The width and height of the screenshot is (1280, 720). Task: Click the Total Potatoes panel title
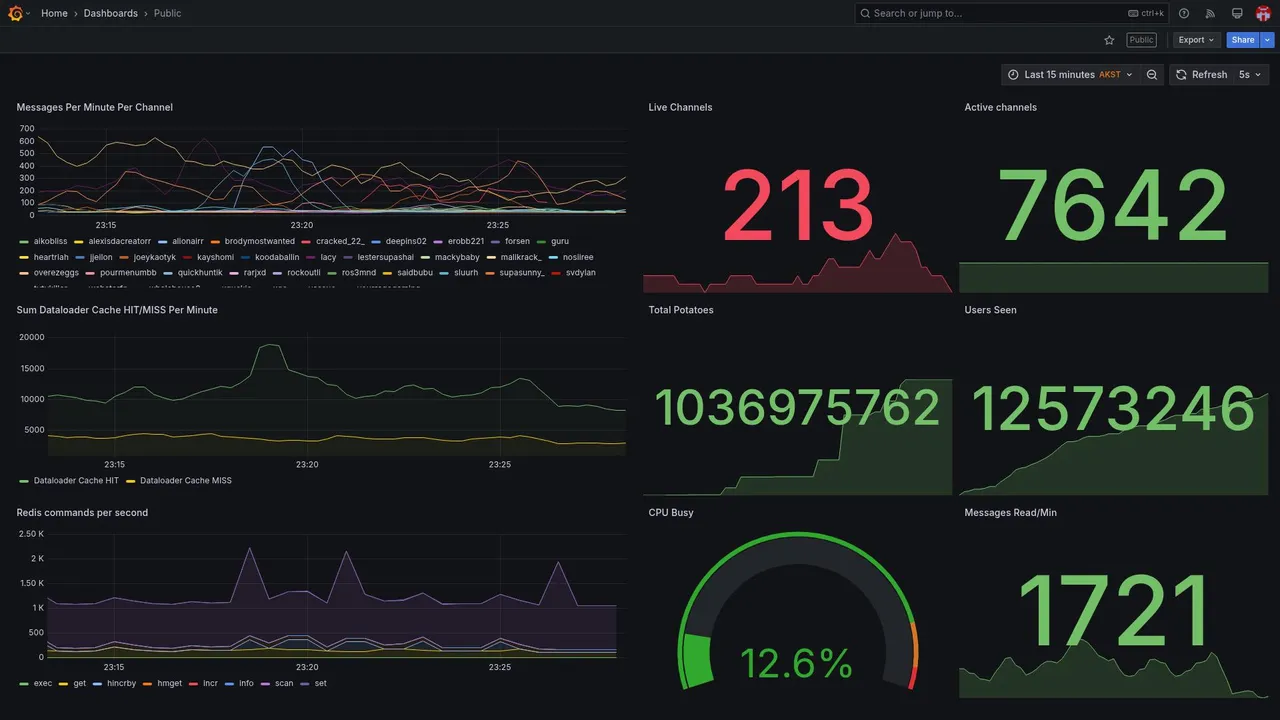click(681, 310)
